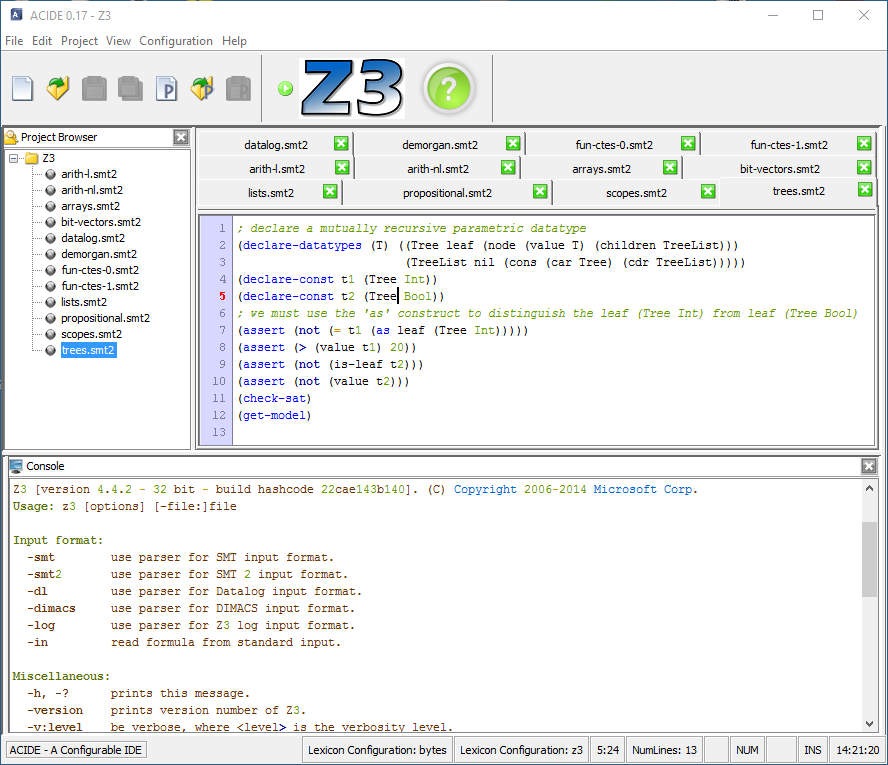Close the fun-ctes-1.smt2 tab
This screenshot has height=765, width=888.
coord(864,144)
